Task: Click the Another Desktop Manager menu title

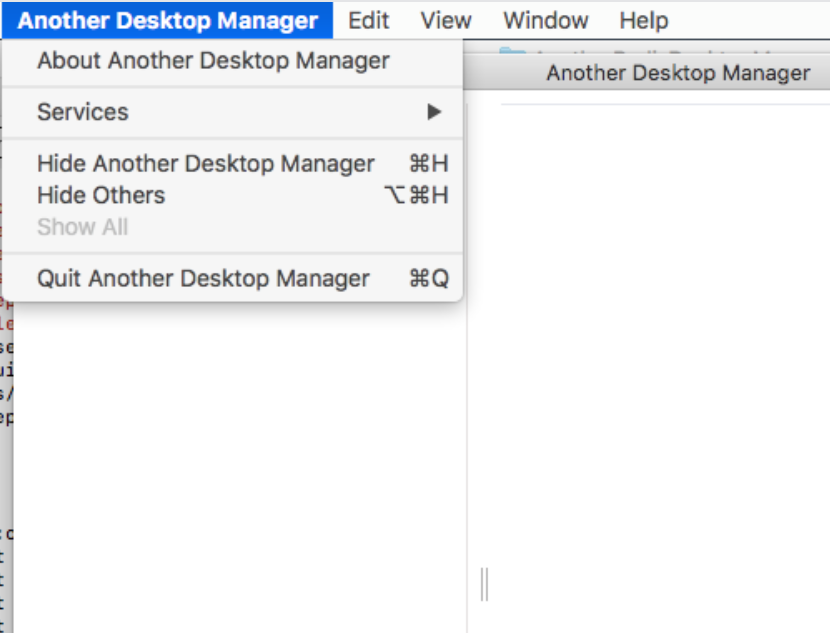Action: (x=168, y=20)
